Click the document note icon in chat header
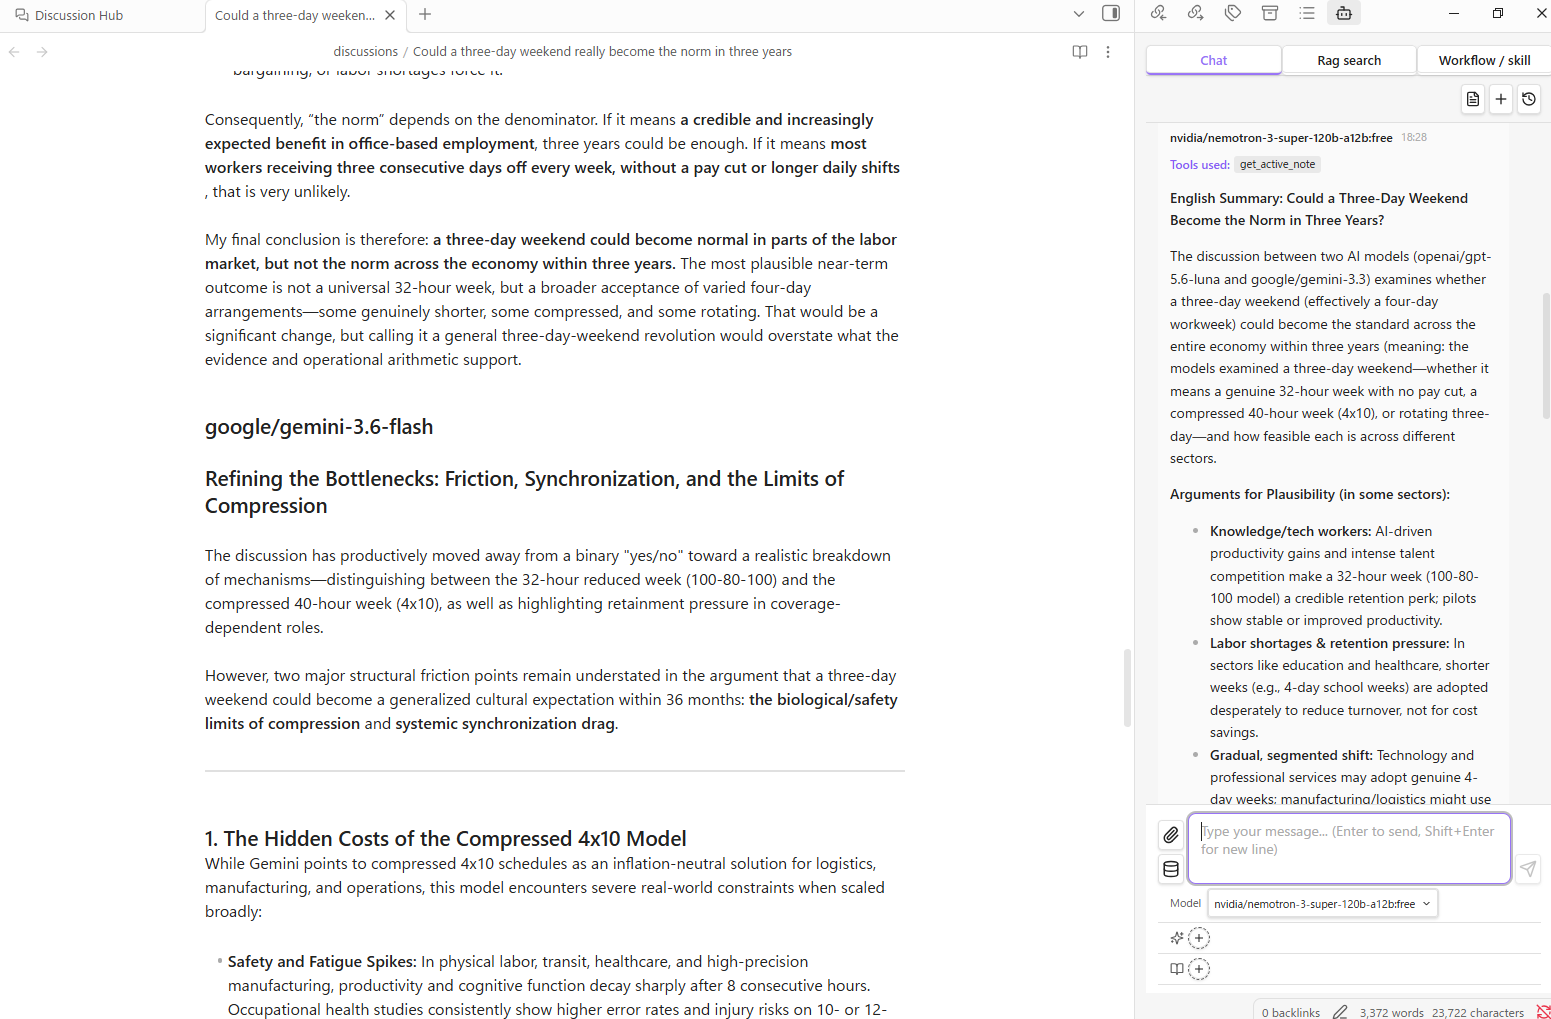This screenshot has width=1551, height=1019. click(x=1473, y=99)
